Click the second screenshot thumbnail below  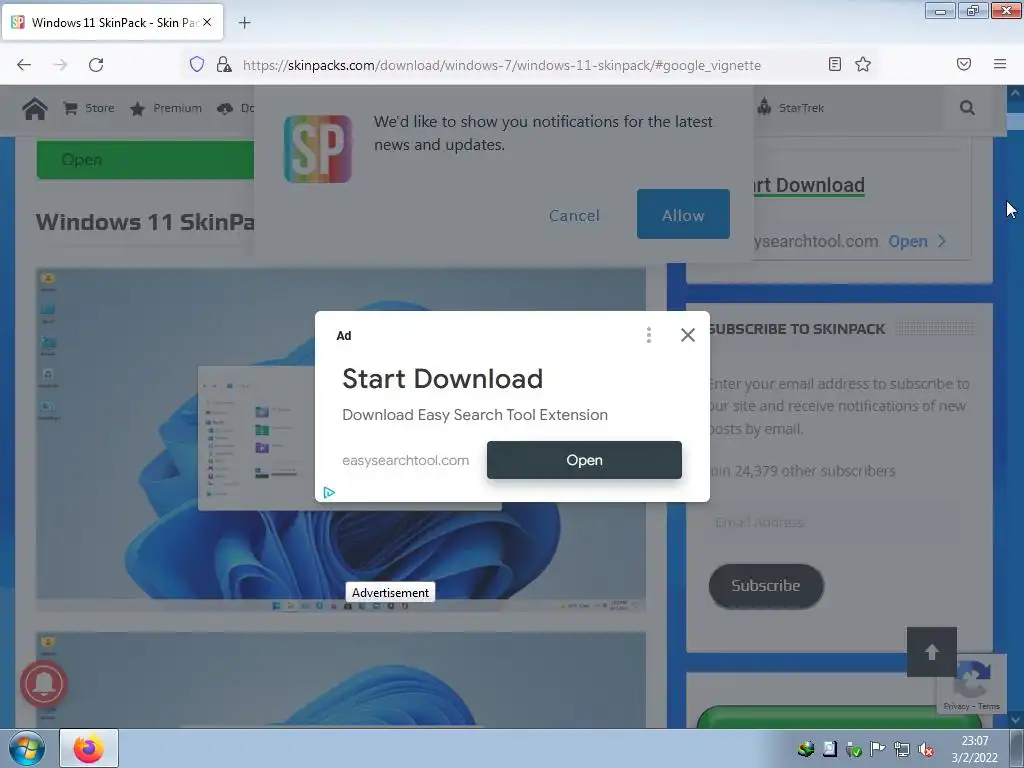click(x=341, y=679)
